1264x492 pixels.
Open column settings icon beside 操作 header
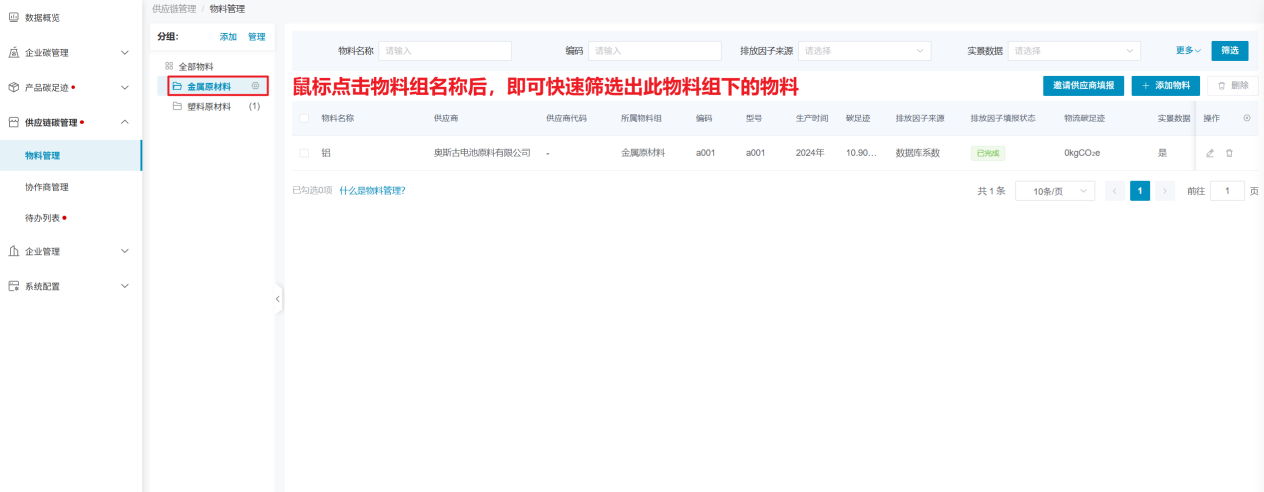1246,118
